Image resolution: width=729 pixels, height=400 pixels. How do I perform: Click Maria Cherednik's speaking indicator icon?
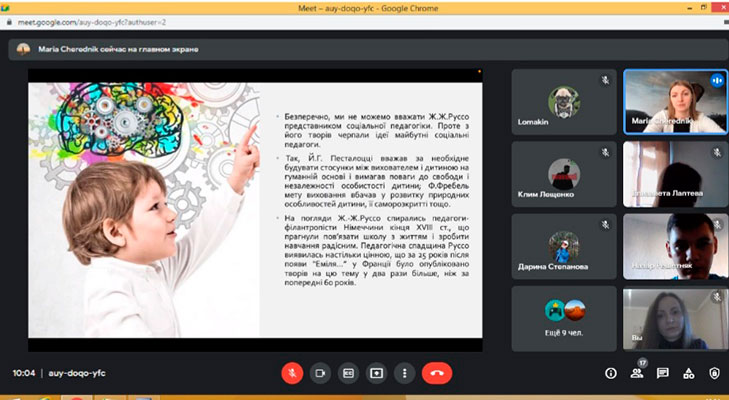pos(717,80)
